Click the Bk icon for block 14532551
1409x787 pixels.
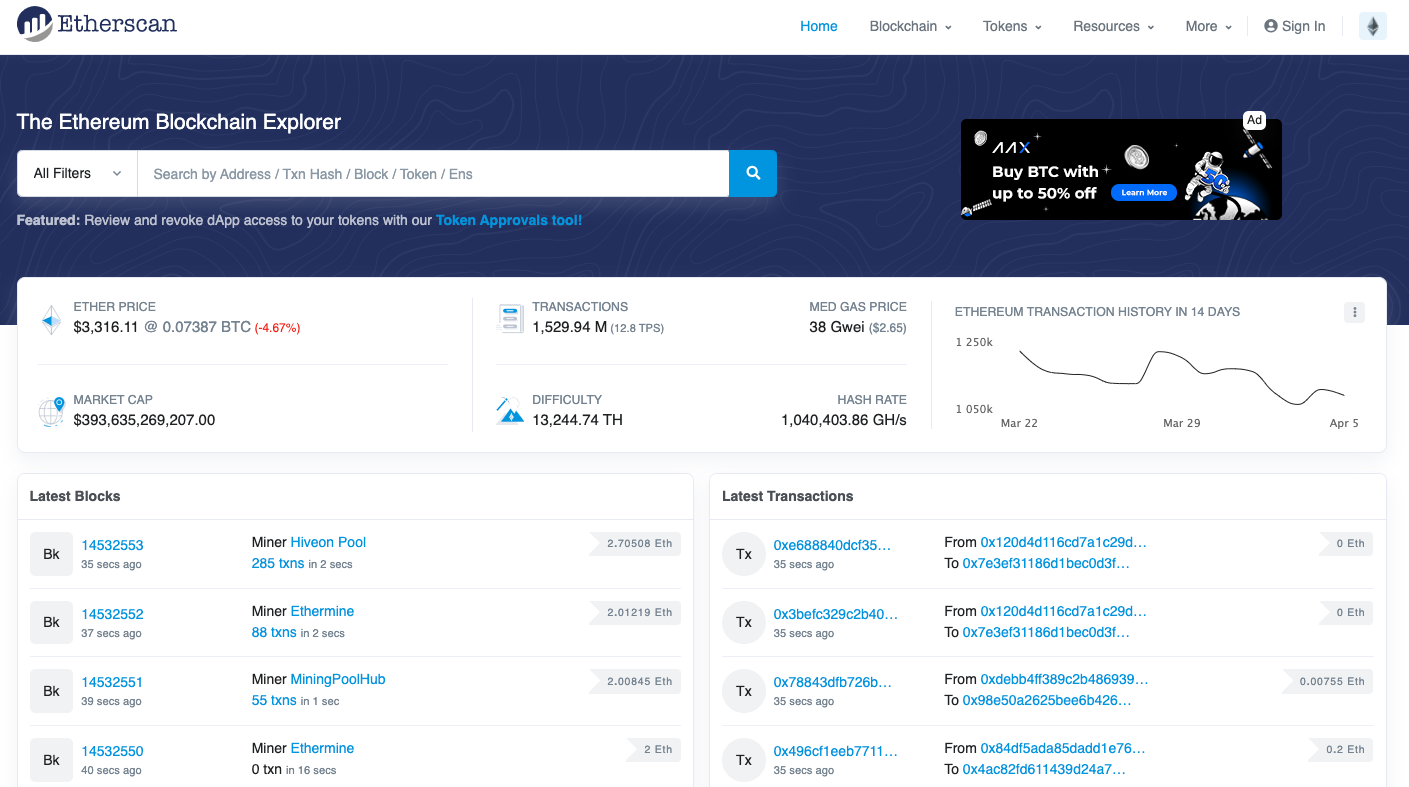[x=51, y=691]
